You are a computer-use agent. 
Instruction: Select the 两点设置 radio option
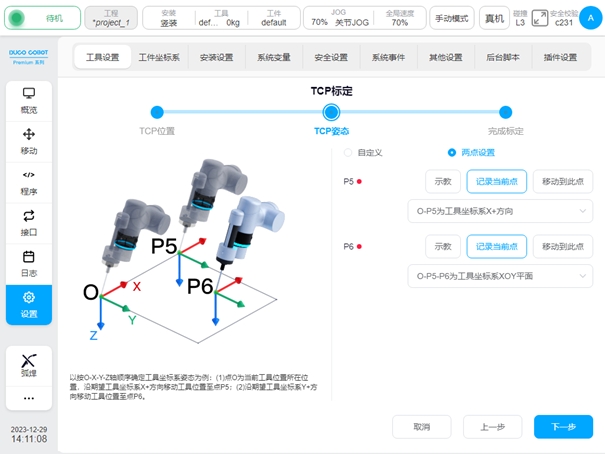pos(452,153)
